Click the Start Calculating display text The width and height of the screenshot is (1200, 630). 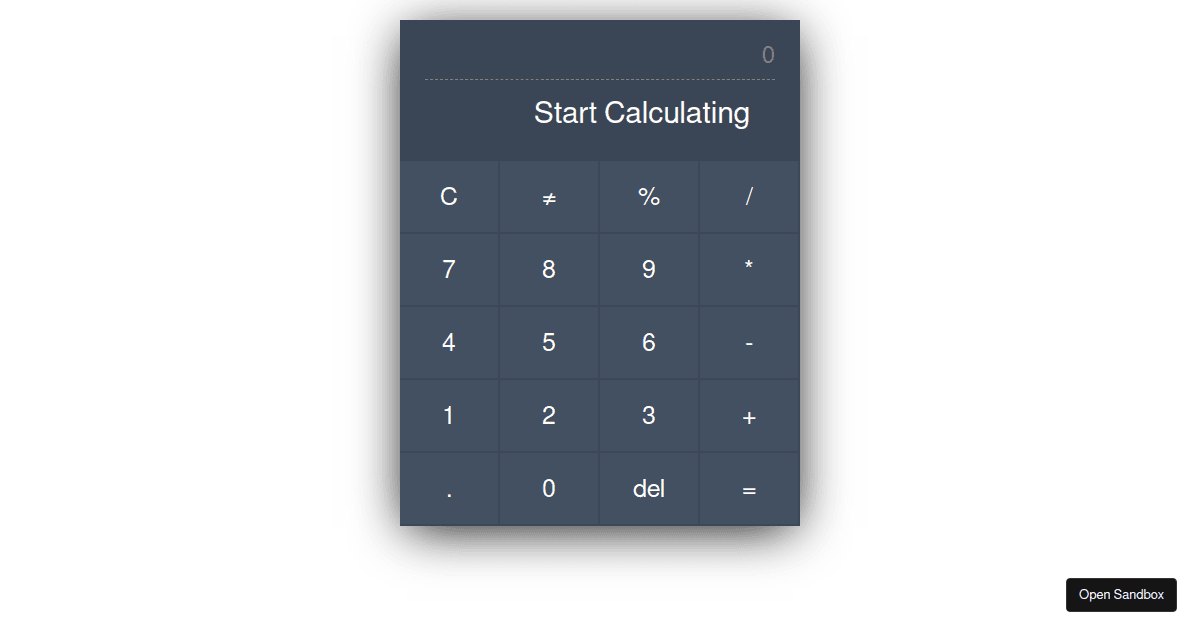(642, 112)
